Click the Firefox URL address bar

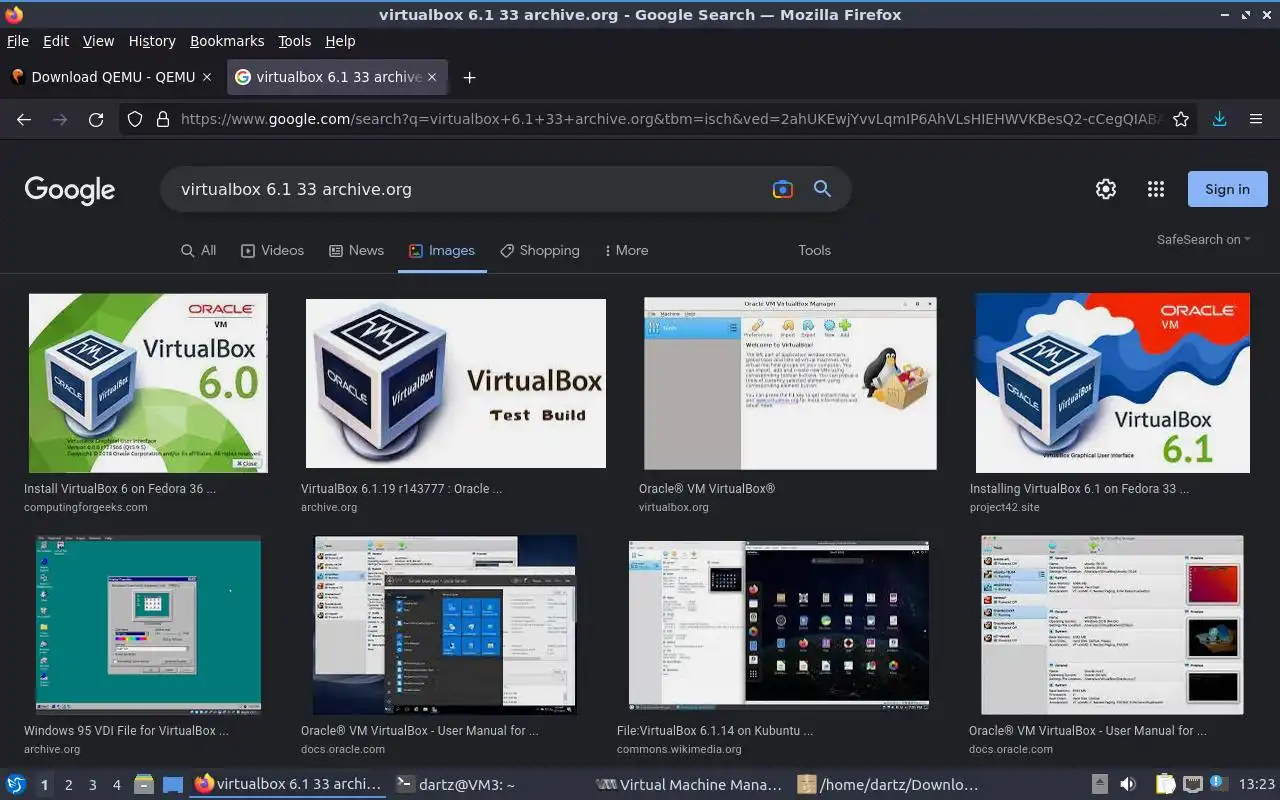coord(670,119)
